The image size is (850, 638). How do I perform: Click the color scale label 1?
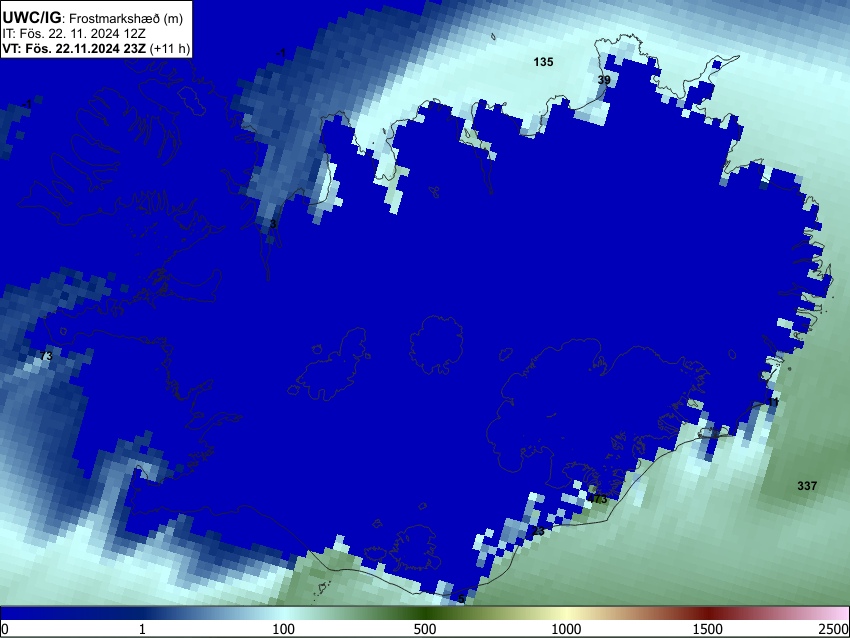pyautogui.click(x=142, y=629)
